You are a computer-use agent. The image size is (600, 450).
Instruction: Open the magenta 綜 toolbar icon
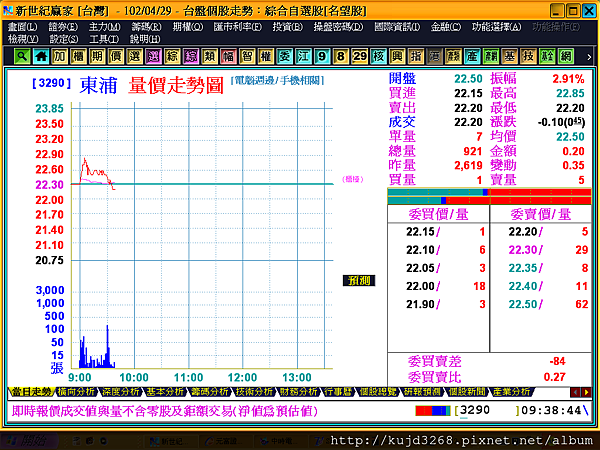(191, 57)
